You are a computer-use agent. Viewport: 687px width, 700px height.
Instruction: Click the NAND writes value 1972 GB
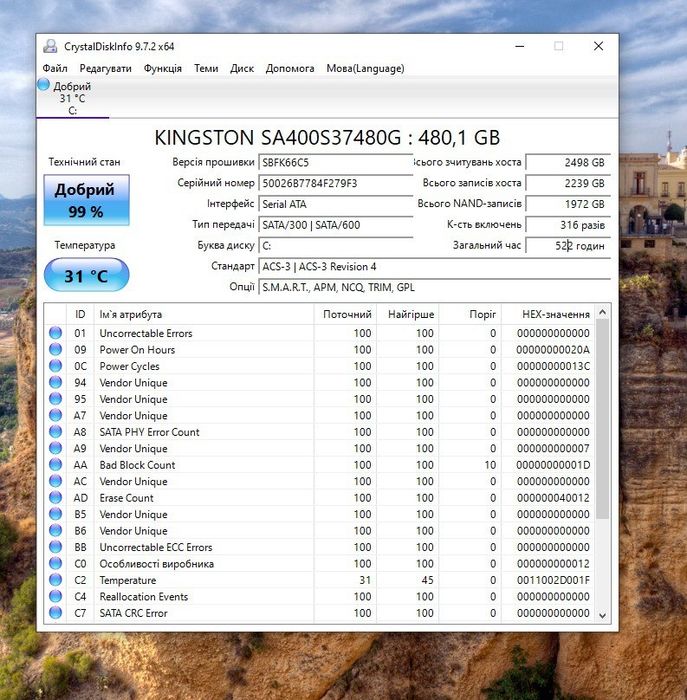(x=568, y=204)
